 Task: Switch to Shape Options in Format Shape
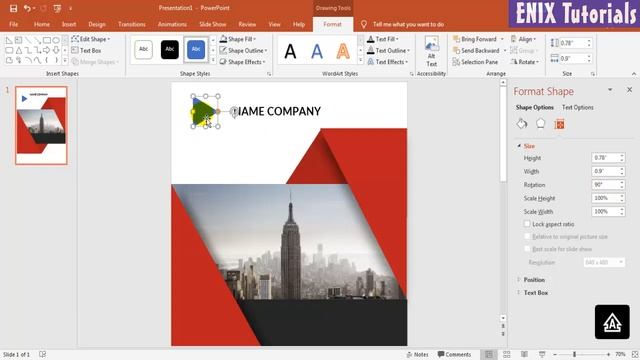tap(535, 107)
